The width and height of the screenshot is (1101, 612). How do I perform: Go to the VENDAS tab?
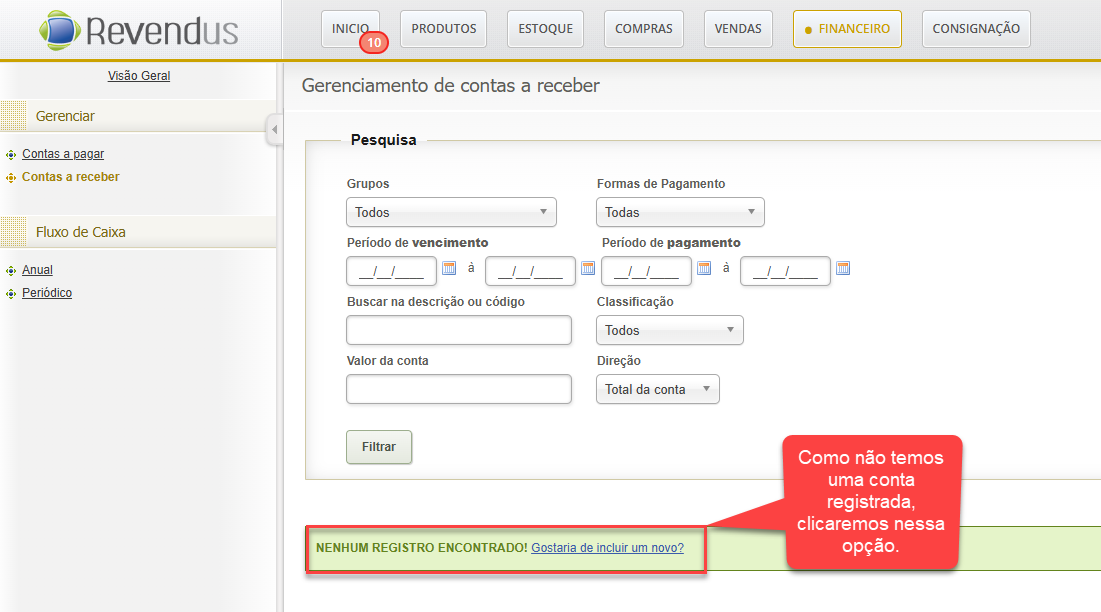click(738, 29)
